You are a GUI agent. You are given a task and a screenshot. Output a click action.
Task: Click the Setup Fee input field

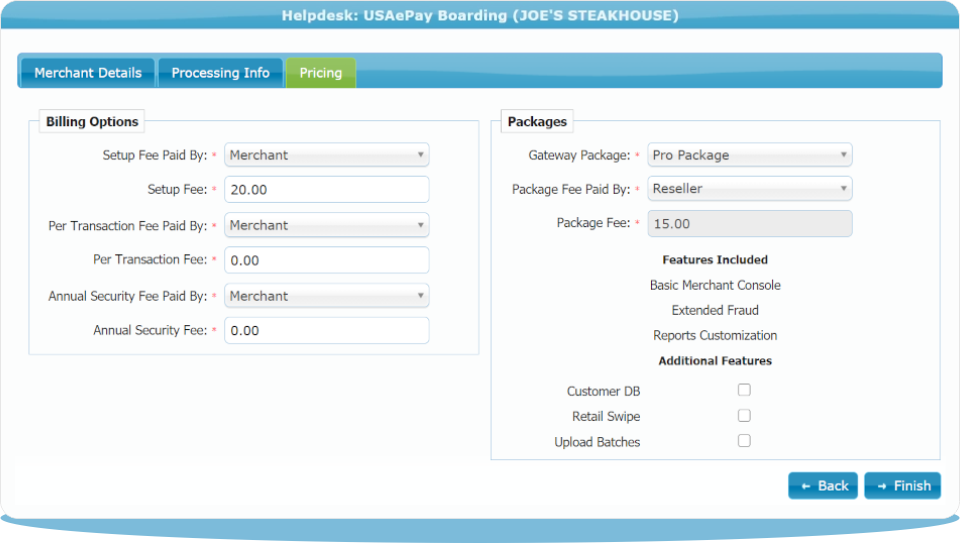(326, 190)
